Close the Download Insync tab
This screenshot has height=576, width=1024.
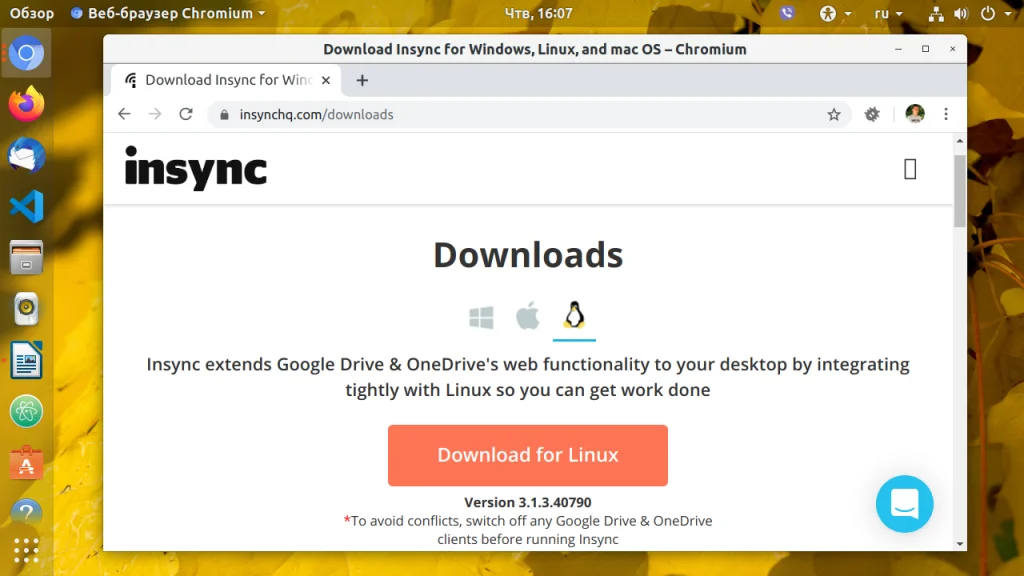coord(326,80)
